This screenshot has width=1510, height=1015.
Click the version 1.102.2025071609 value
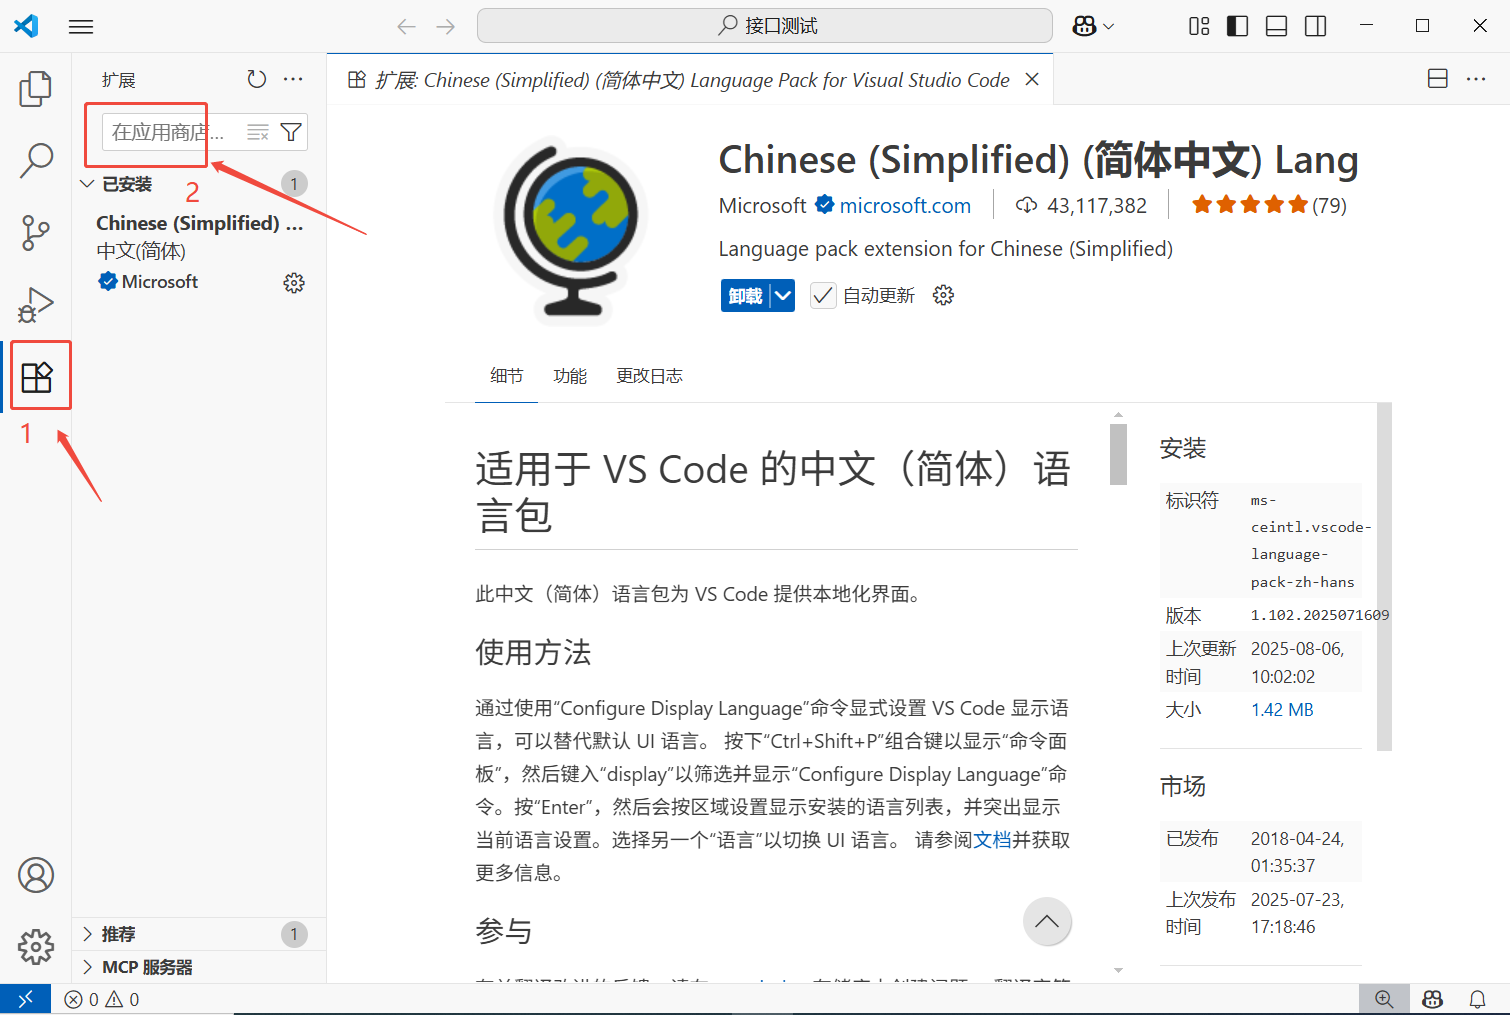pos(1320,615)
